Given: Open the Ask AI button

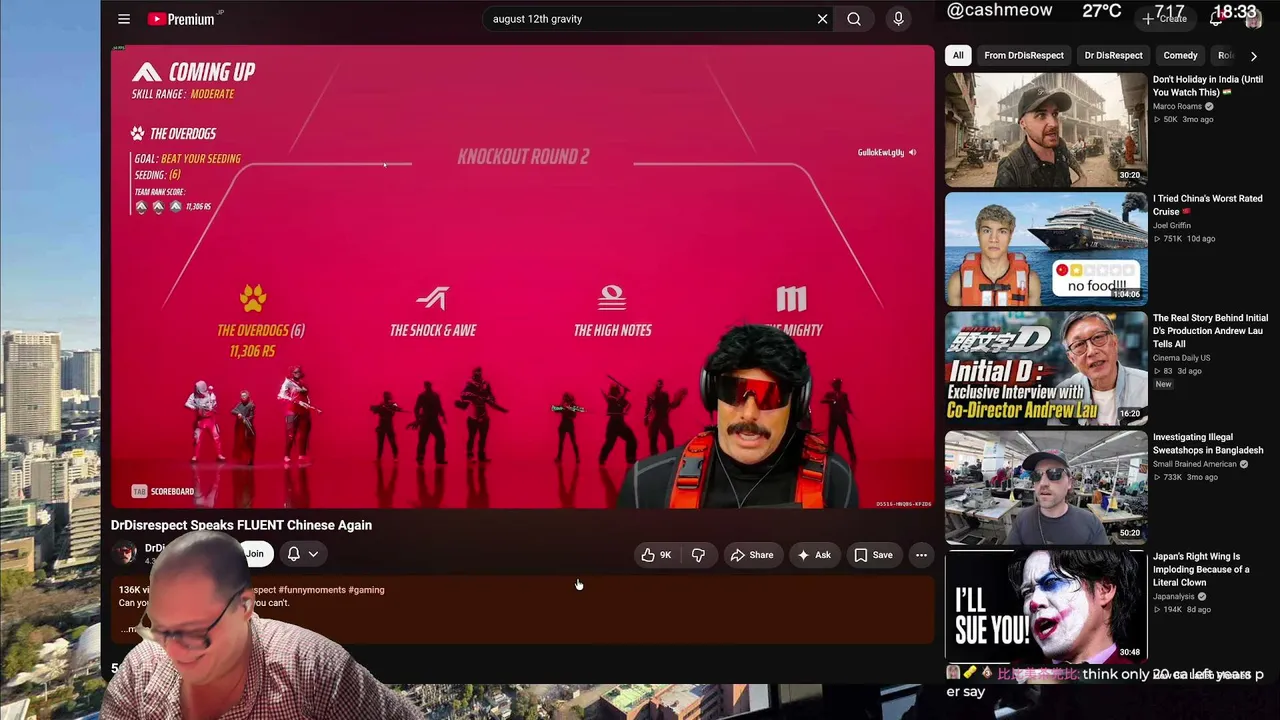Looking at the screenshot, I should (813, 555).
